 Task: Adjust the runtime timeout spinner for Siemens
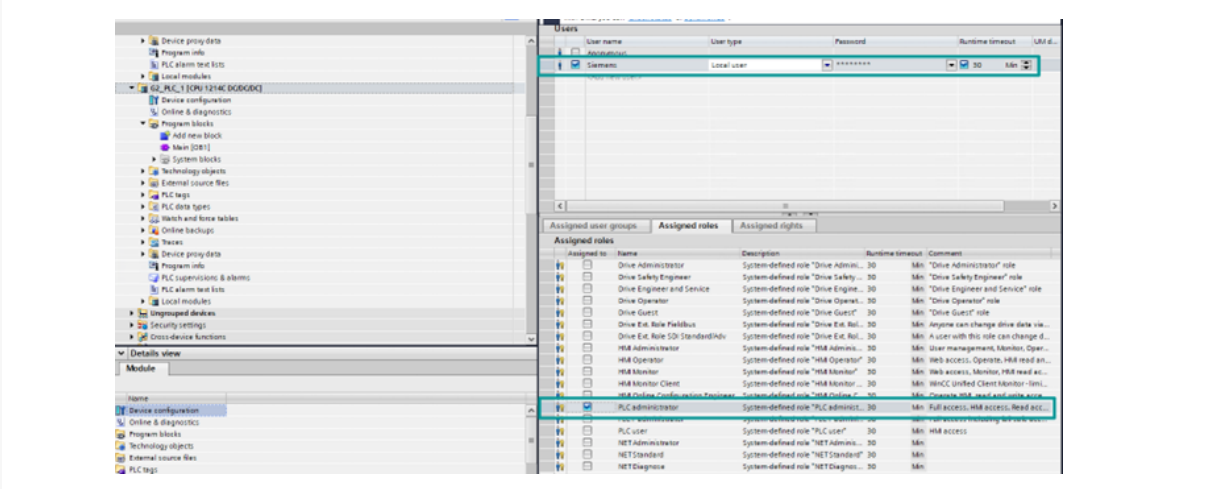(x=1025, y=65)
